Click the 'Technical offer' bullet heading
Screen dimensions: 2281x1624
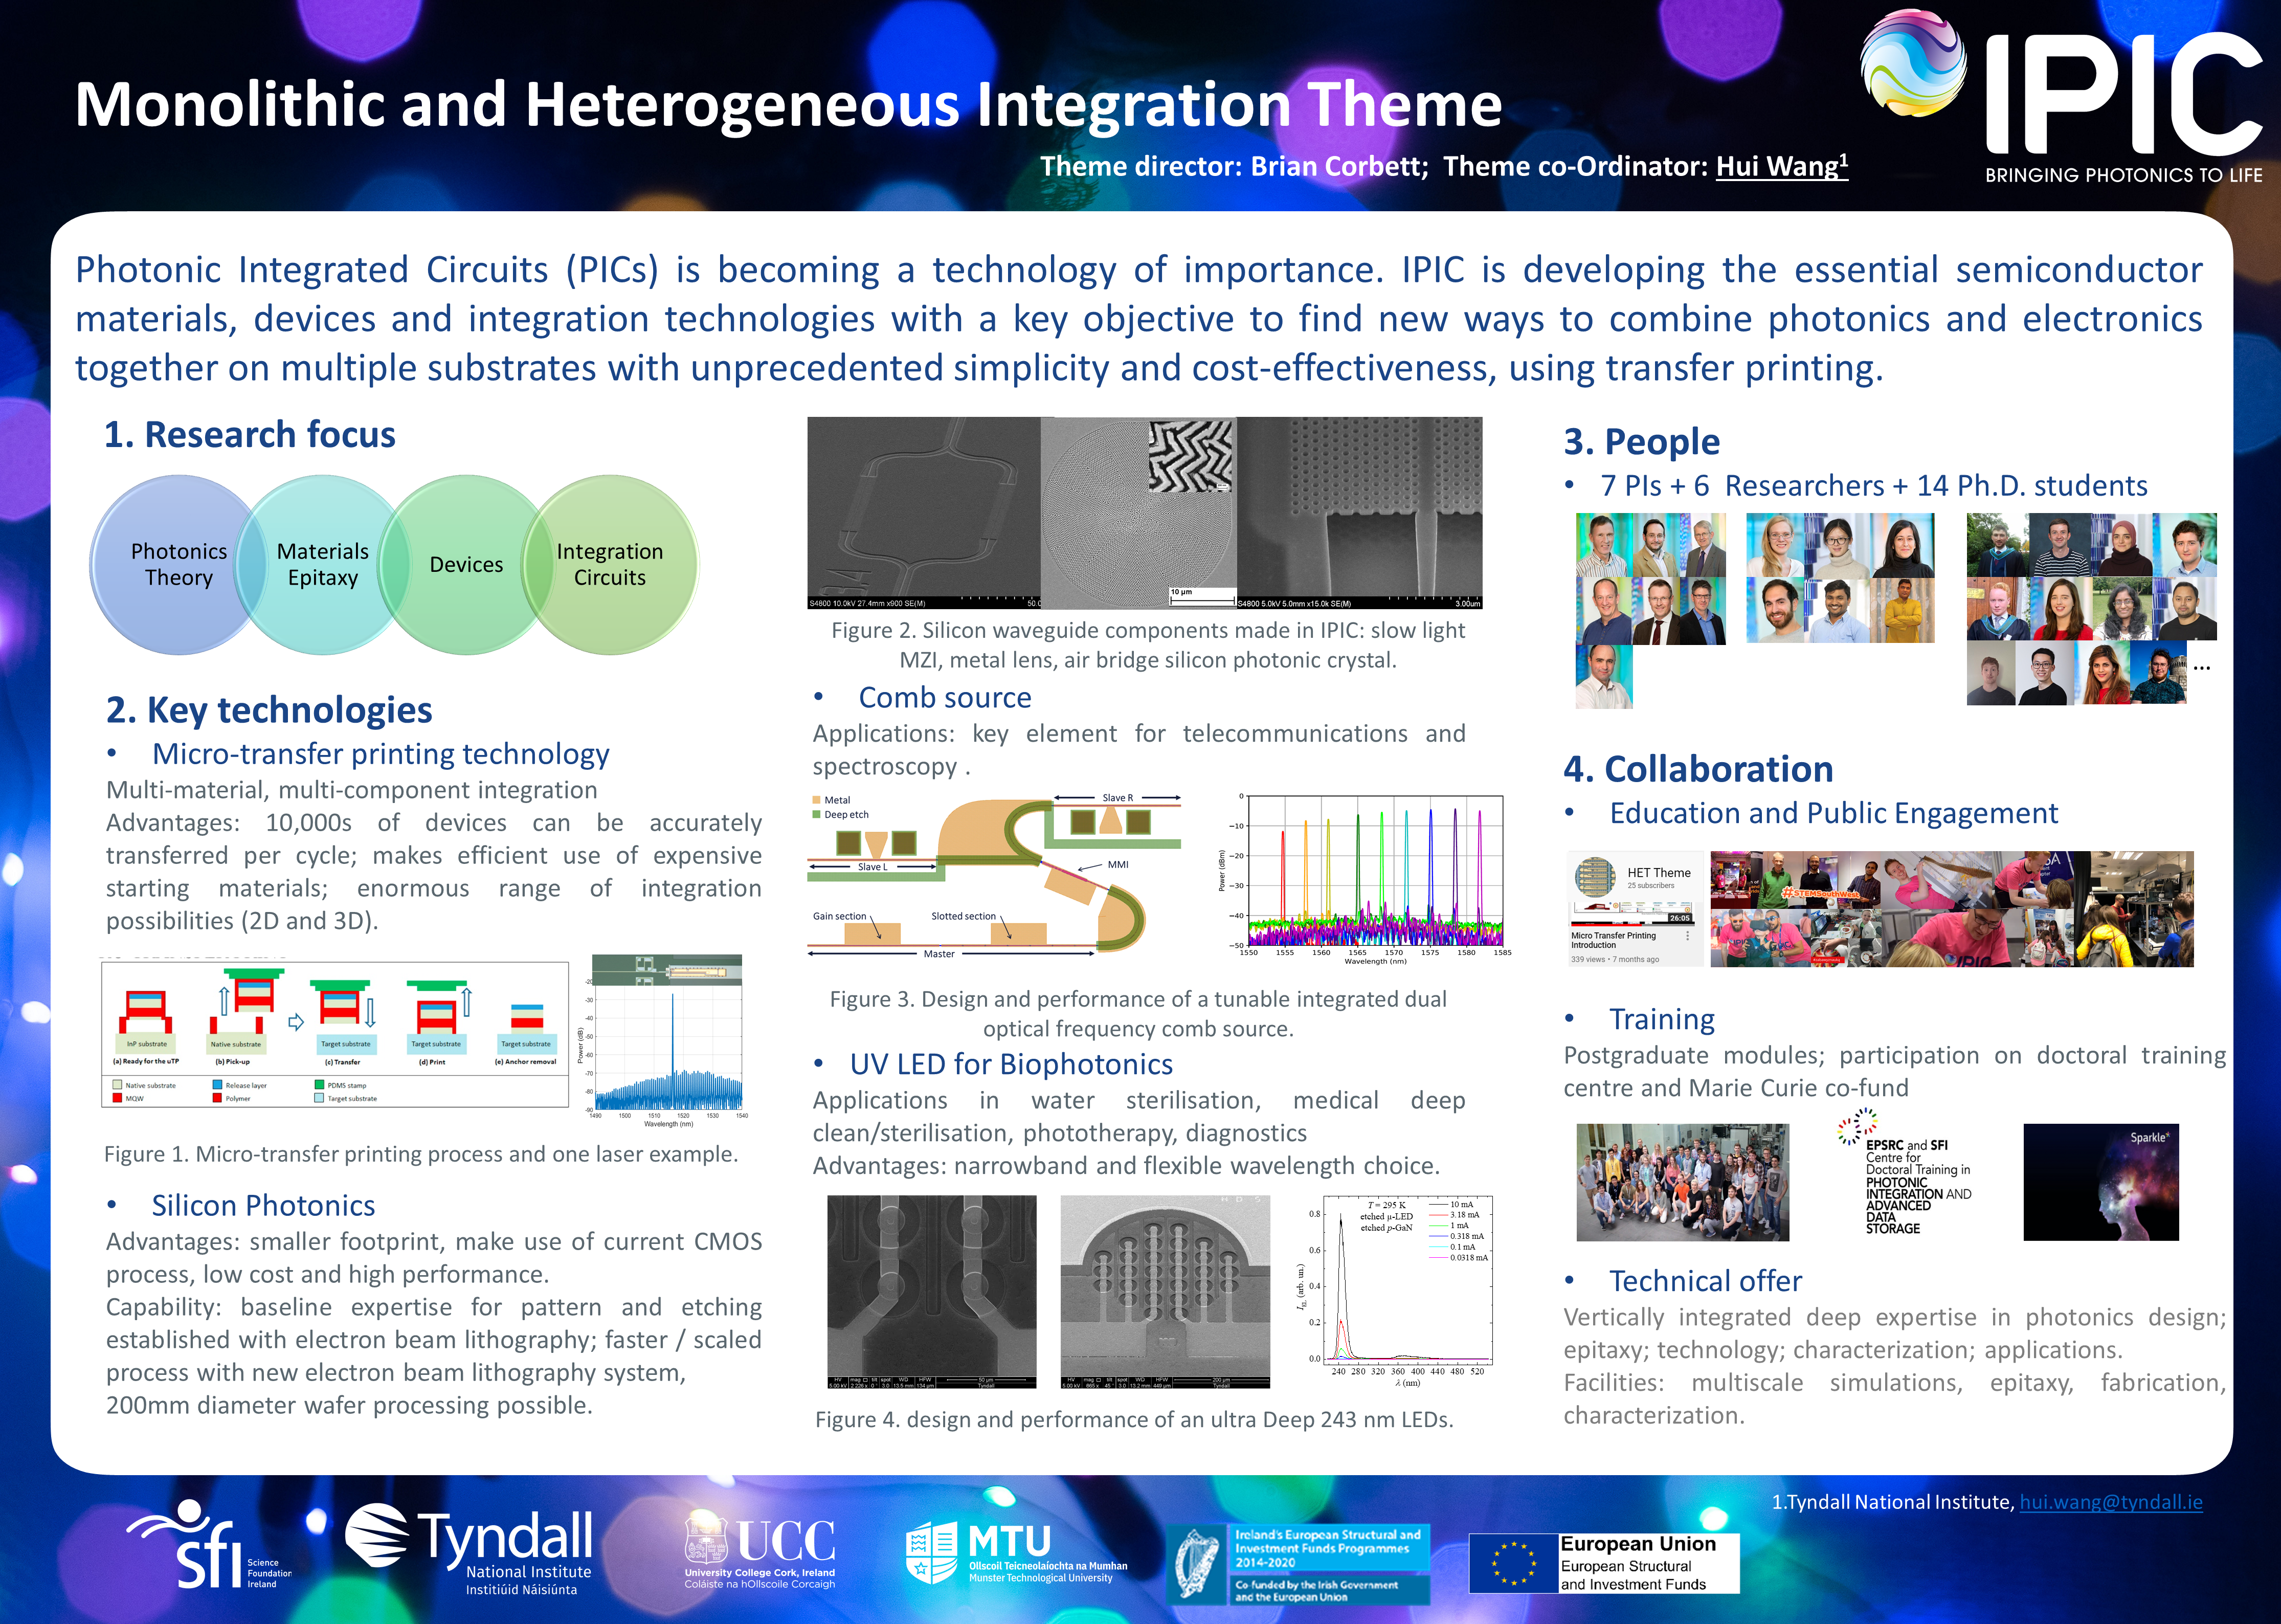[x=1705, y=1282]
